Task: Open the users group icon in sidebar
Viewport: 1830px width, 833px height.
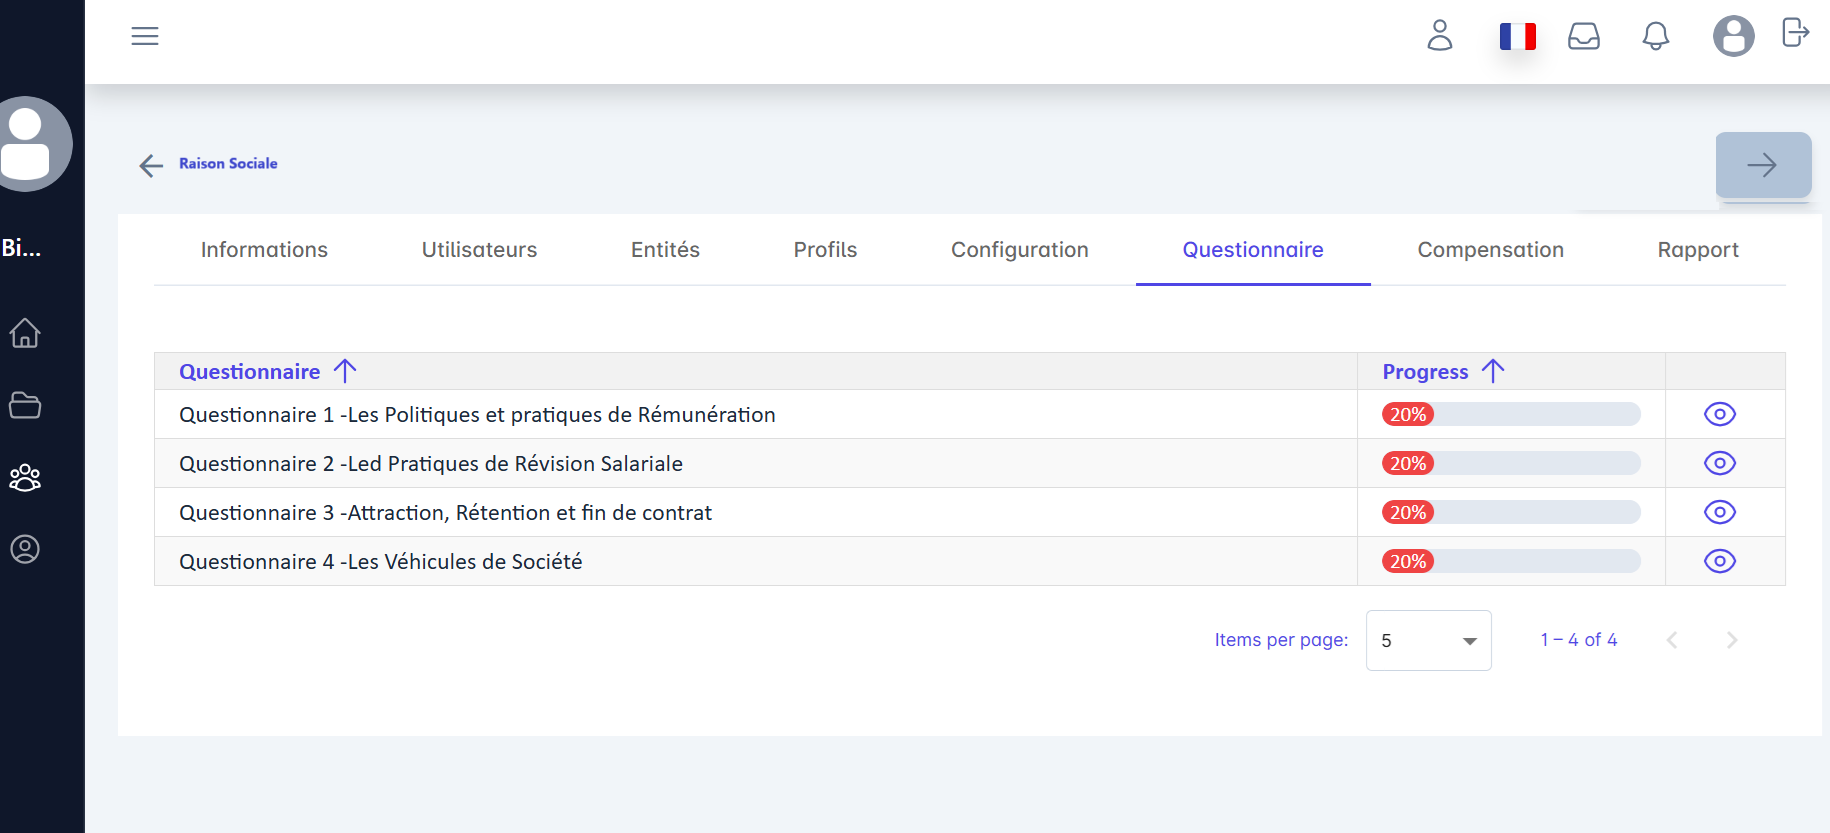Action: [x=25, y=478]
